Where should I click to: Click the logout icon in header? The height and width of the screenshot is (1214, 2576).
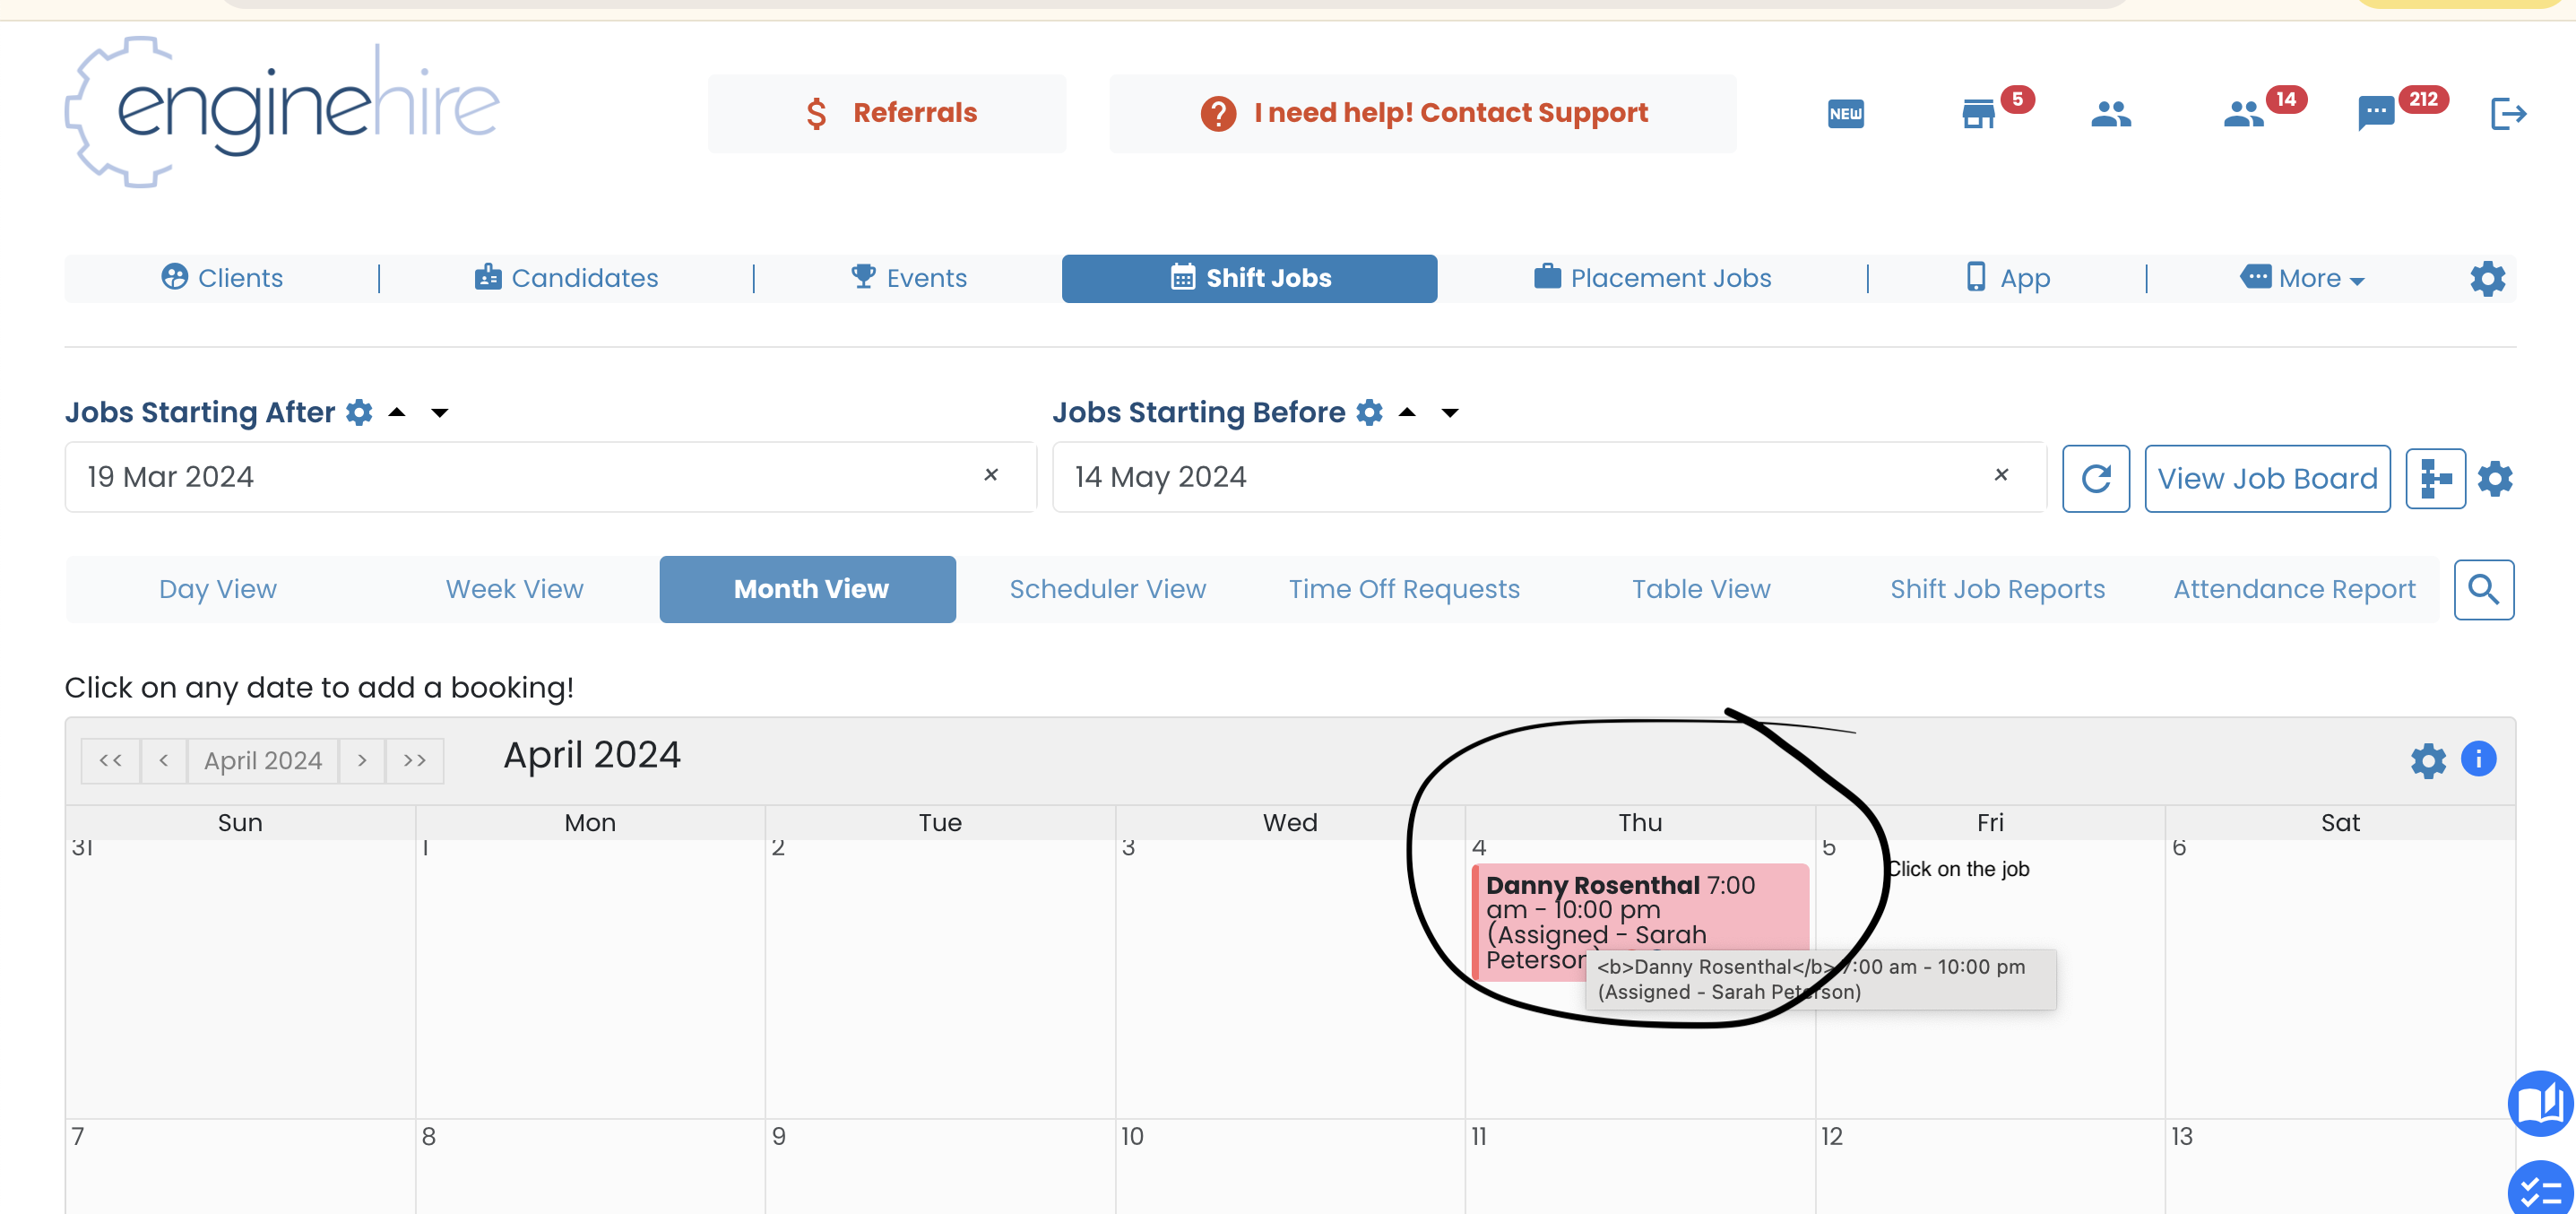(x=2507, y=114)
